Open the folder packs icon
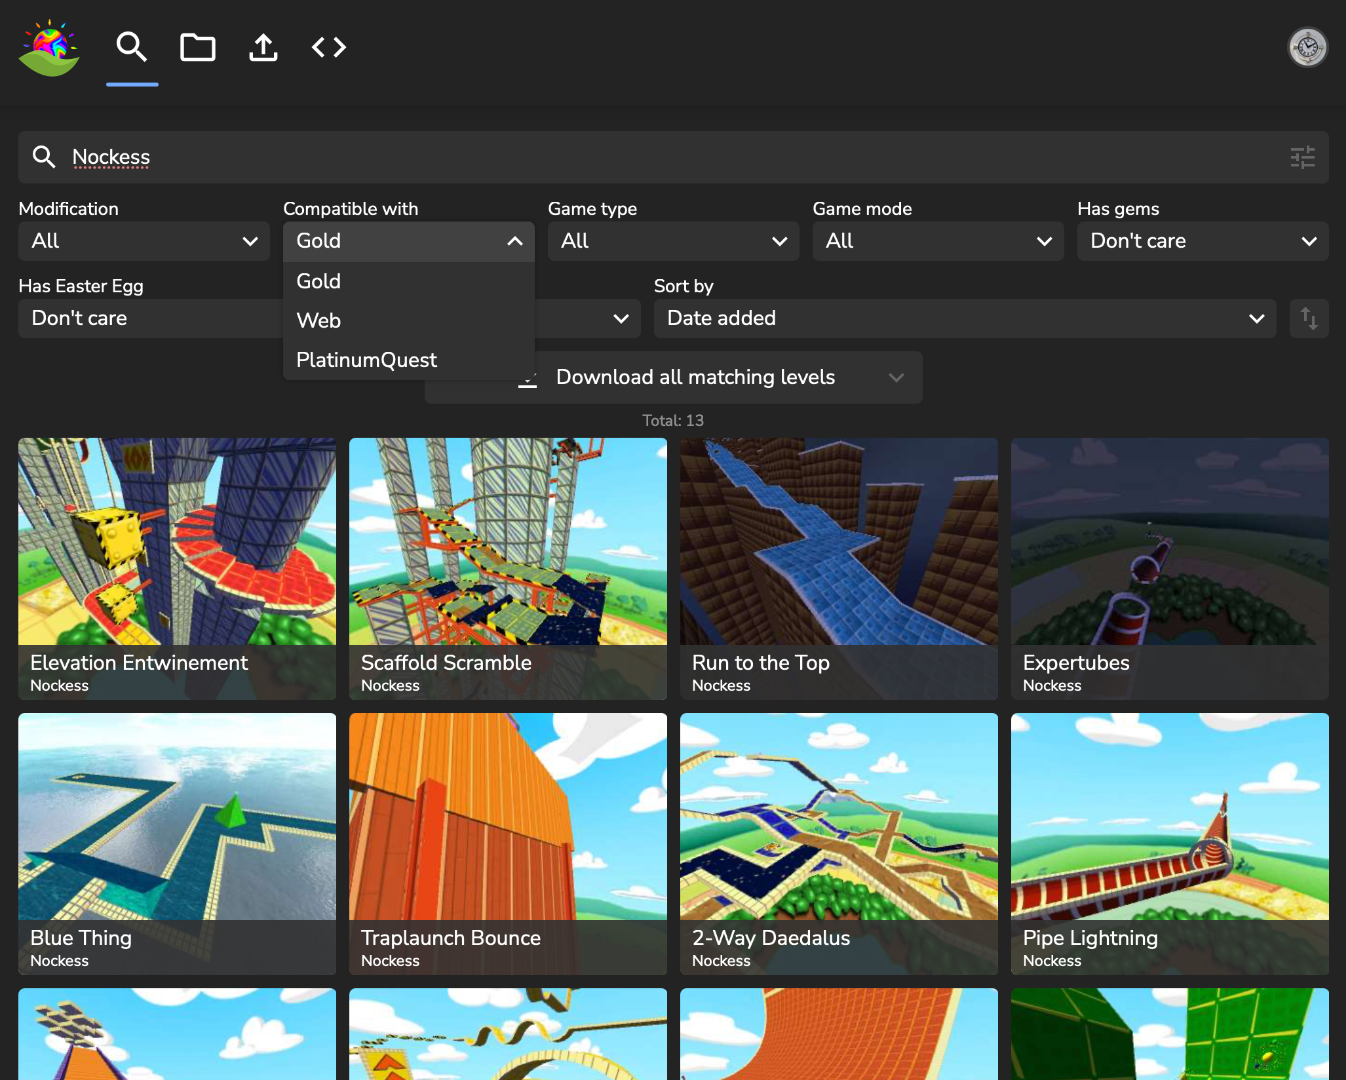1346x1080 pixels. coord(197,47)
